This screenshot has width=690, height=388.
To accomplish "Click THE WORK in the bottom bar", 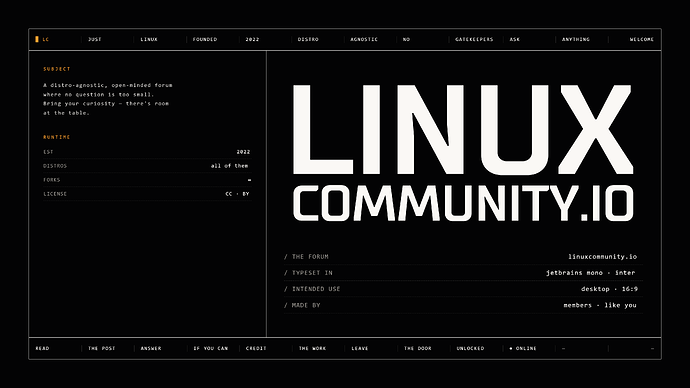I will tap(312, 348).
